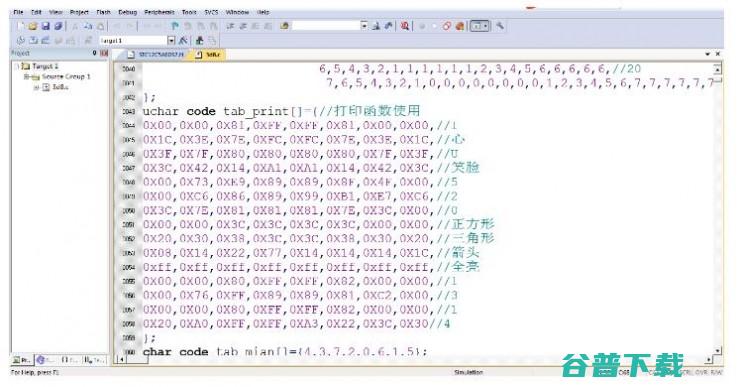Build target files using the build icon
740x387 pixels.
[33, 41]
